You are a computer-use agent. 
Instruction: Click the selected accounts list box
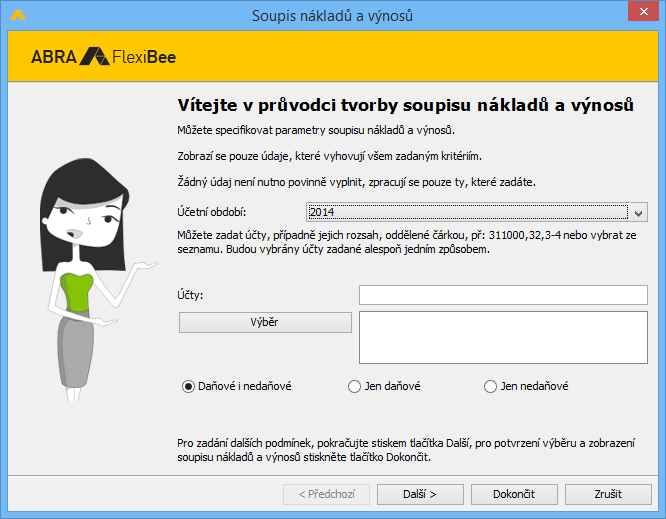pos(503,337)
